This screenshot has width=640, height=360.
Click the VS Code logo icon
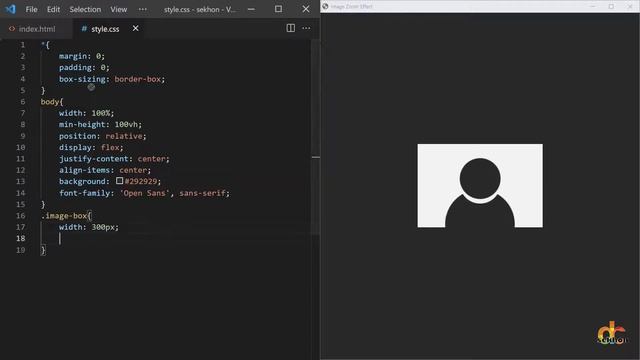11,9
